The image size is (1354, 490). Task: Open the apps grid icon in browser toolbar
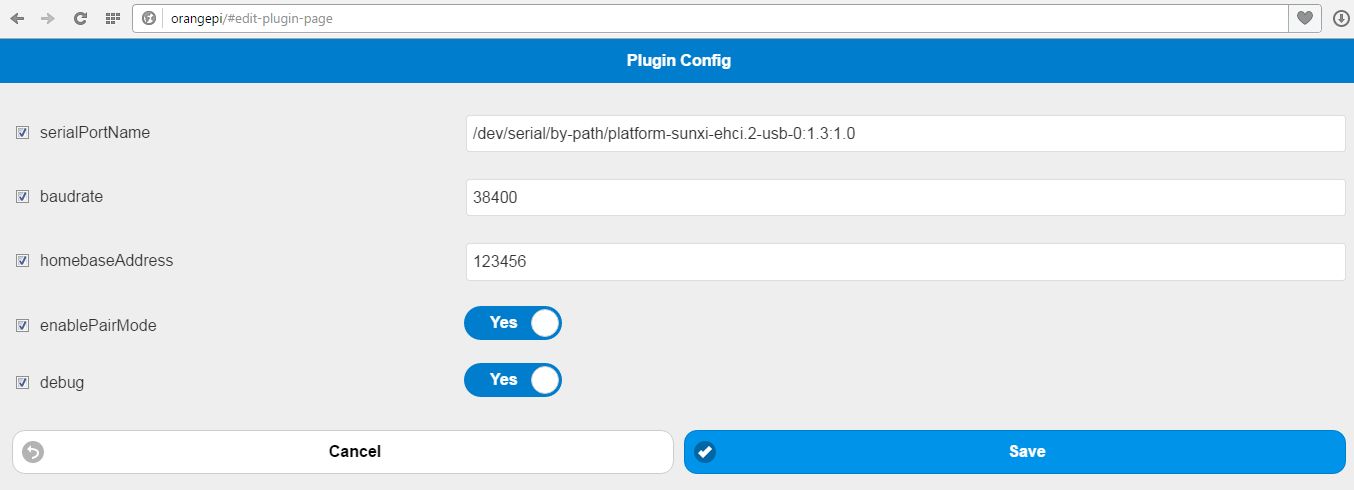tap(112, 18)
